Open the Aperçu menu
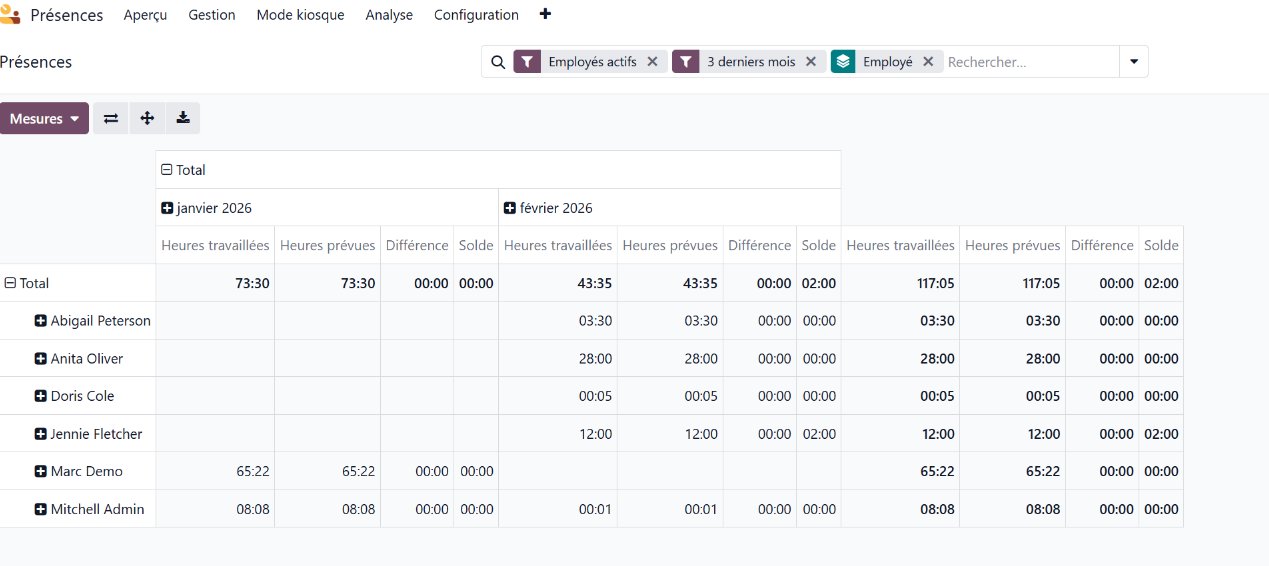Viewport: 1269px width, 566px height. tap(146, 15)
